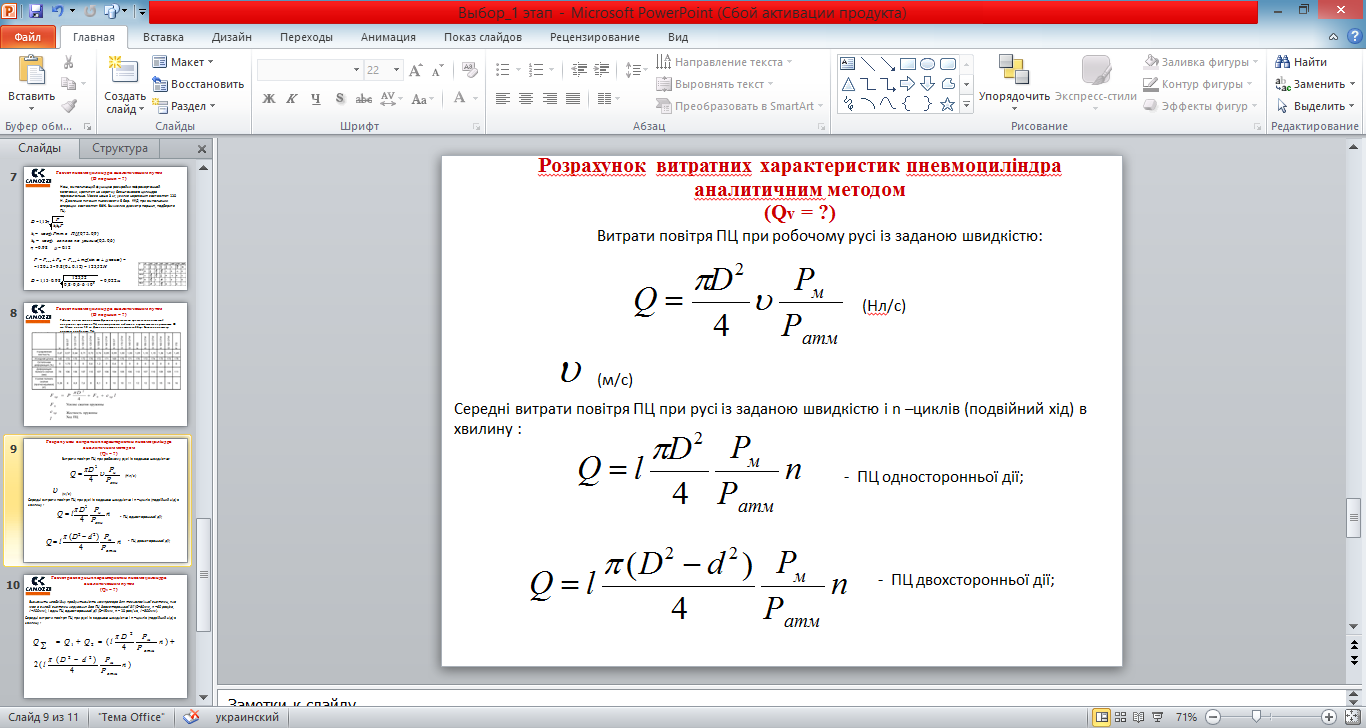Center the text in the paragraph group
This screenshot has width=1366, height=728.
[x=524, y=98]
